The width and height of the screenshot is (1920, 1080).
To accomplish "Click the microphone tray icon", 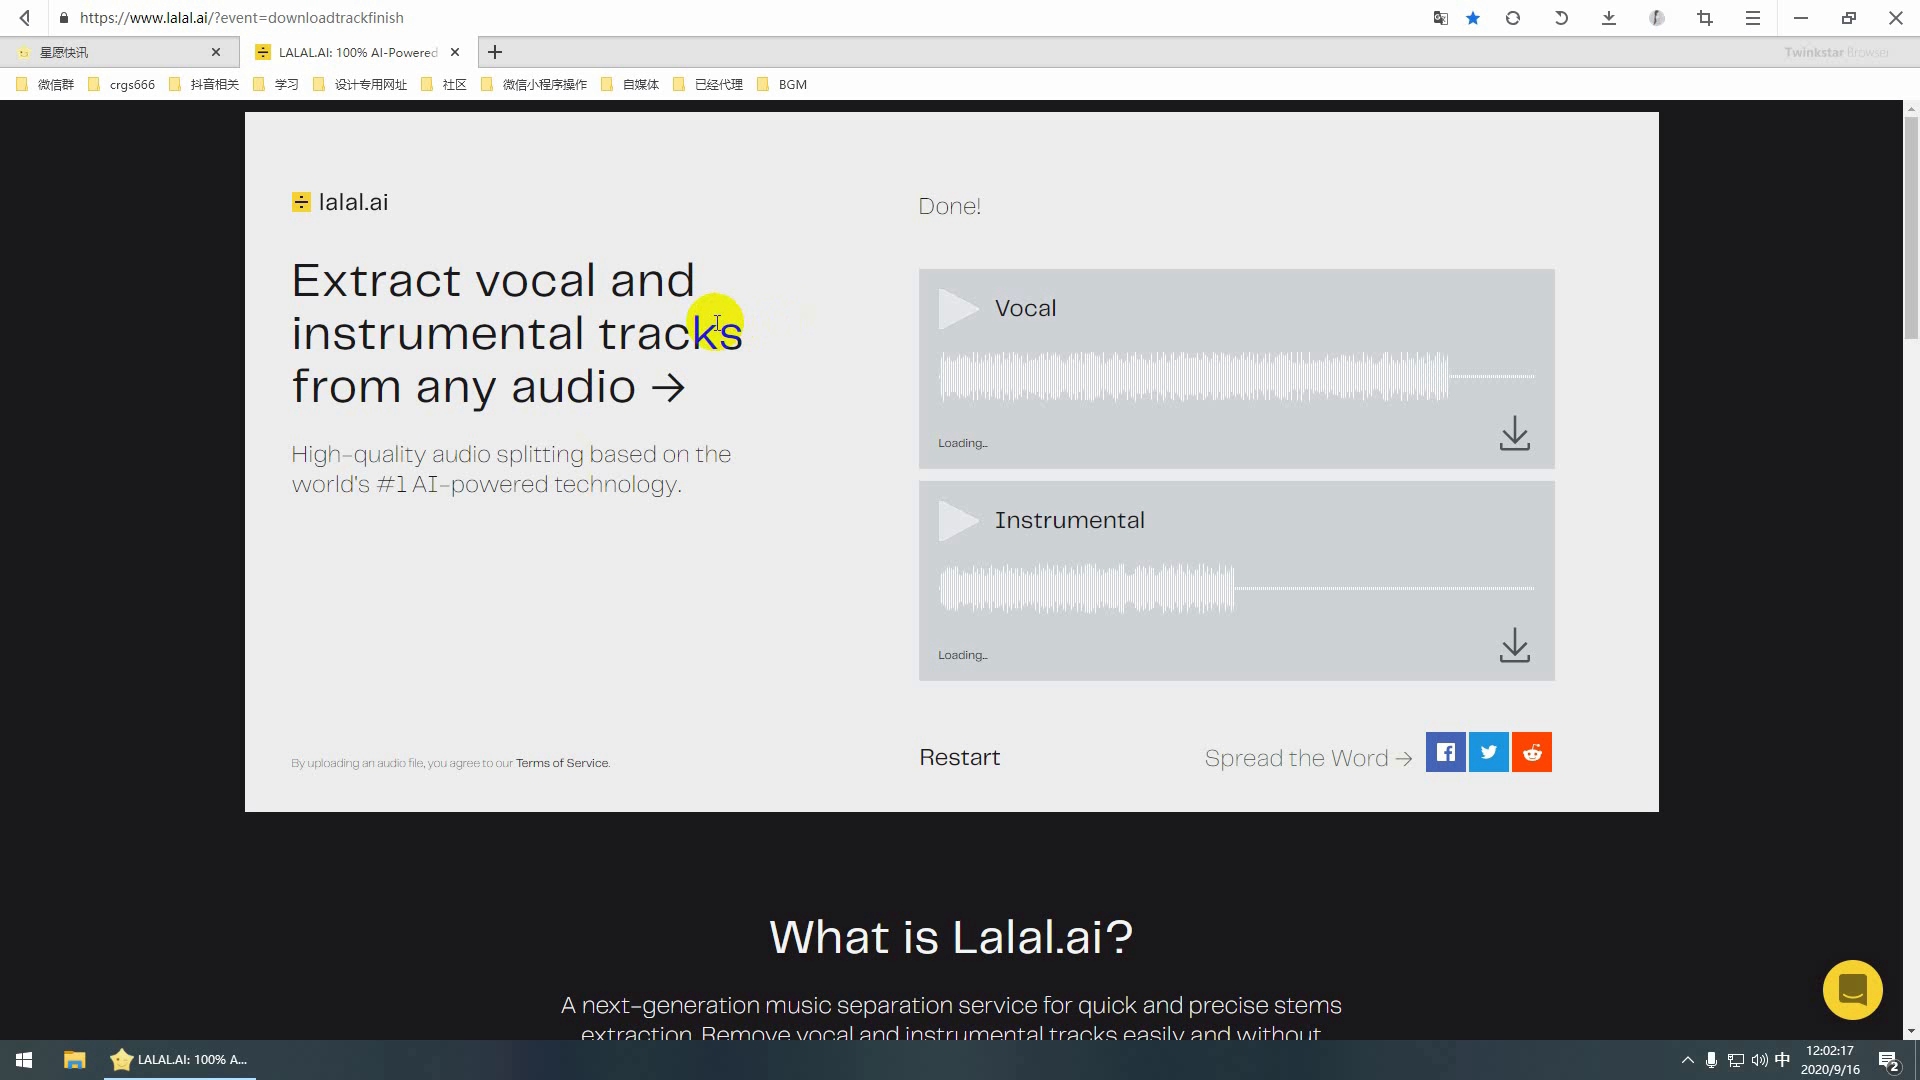I will click(x=1711, y=1060).
